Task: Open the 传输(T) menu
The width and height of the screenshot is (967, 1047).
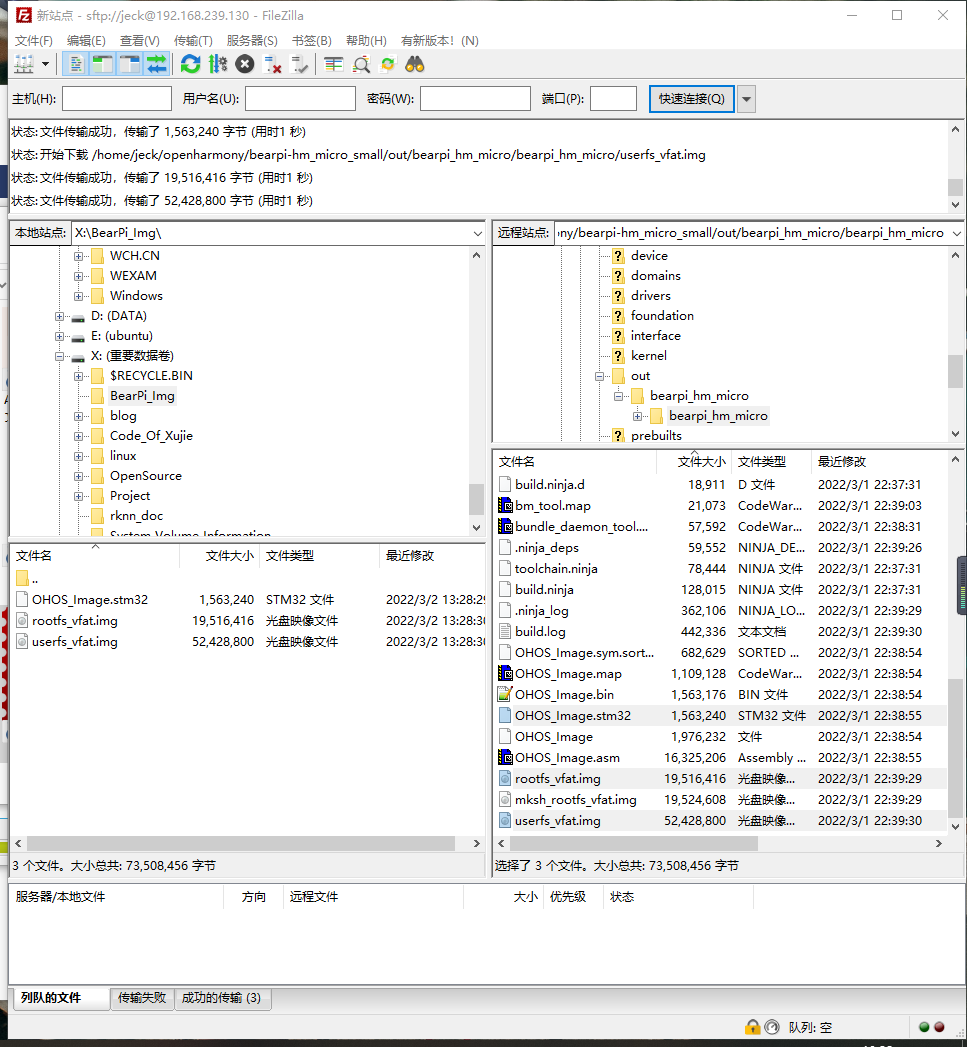Action: (x=193, y=41)
